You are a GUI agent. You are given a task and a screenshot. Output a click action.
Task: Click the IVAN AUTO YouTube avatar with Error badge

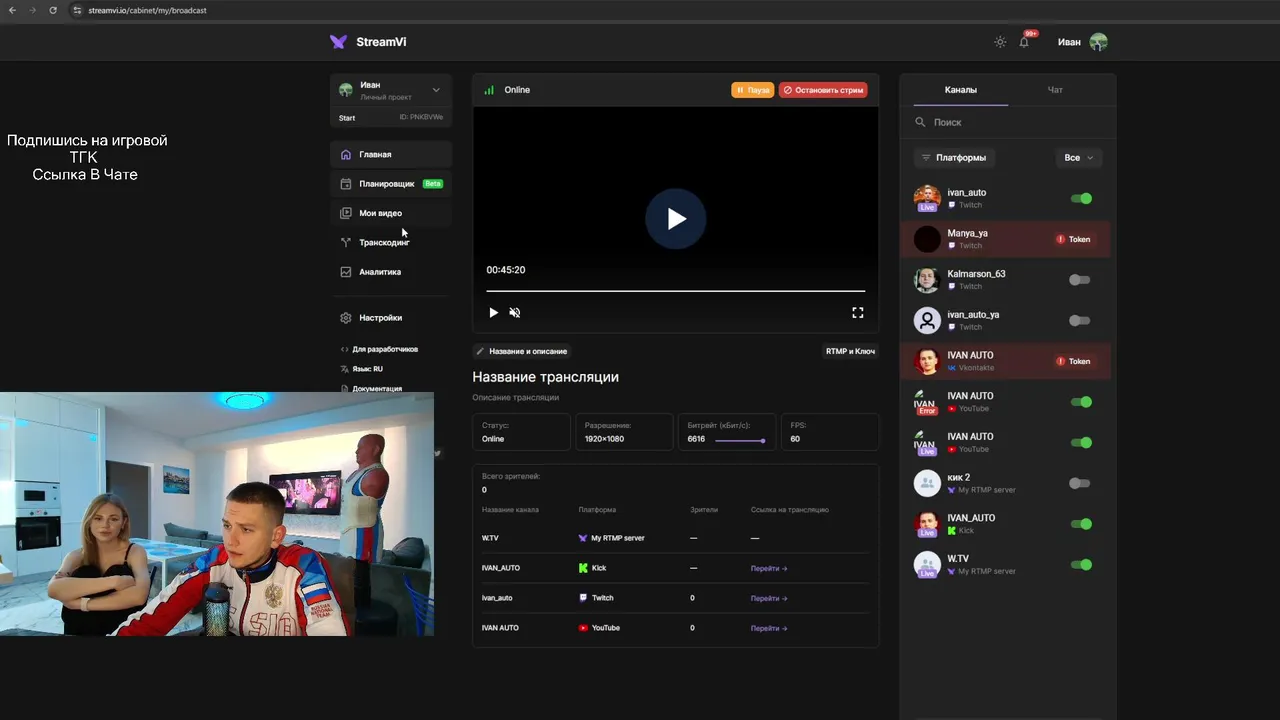click(x=927, y=402)
